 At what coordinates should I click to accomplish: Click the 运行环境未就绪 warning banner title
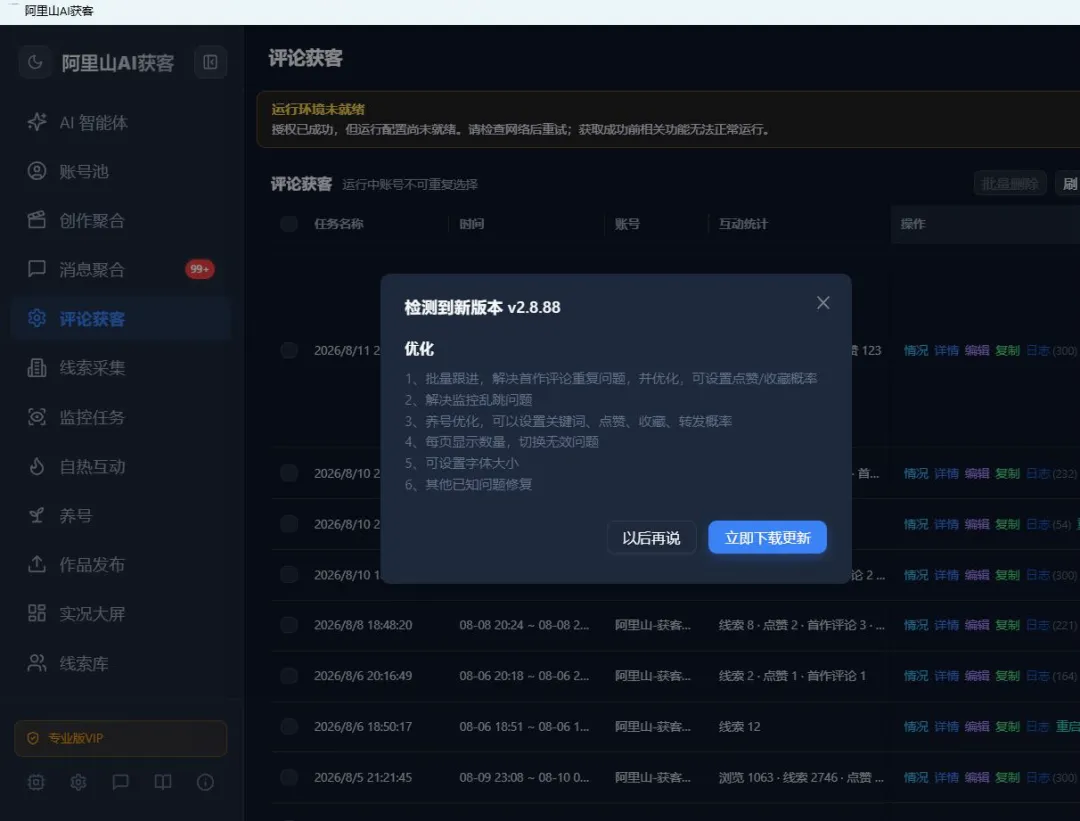point(318,109)
